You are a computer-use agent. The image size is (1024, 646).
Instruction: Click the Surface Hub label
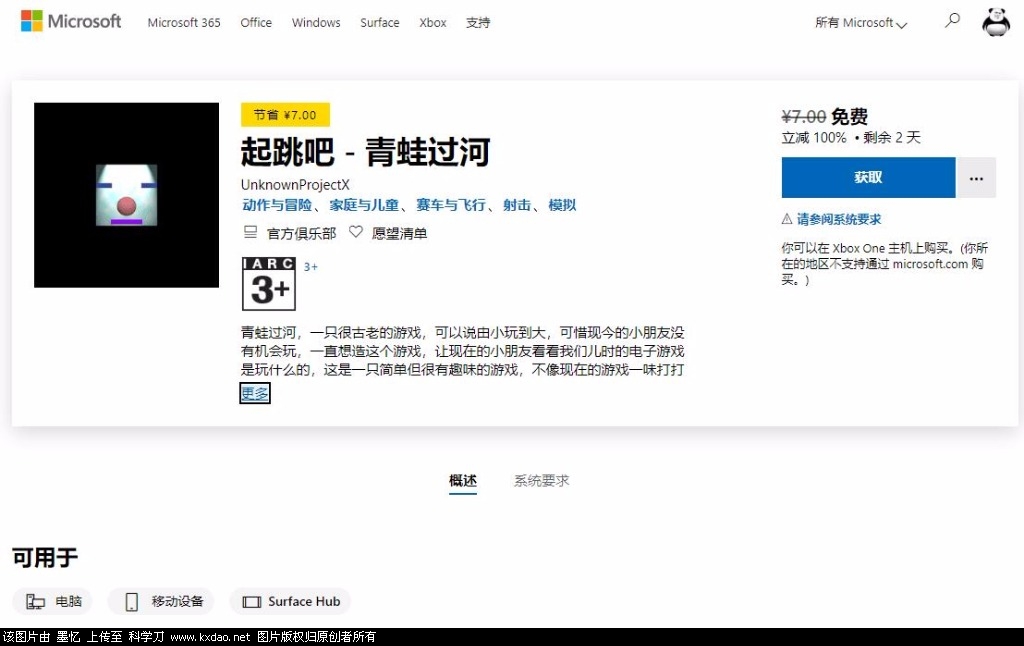pyautogui.click(x=304, y=602)
